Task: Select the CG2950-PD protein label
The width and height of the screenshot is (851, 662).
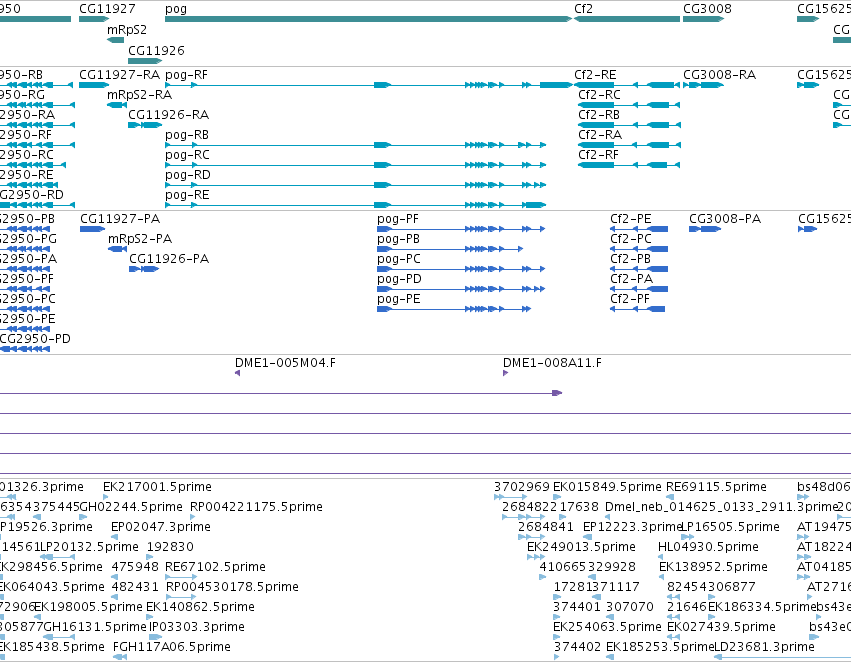Action: 35,339
